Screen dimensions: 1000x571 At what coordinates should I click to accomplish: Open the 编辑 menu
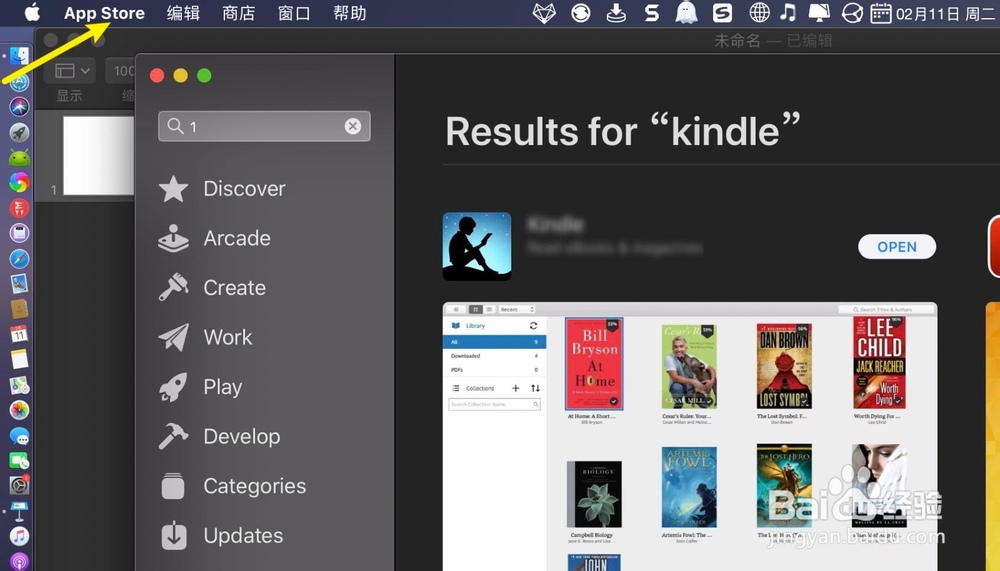(183, 13)
